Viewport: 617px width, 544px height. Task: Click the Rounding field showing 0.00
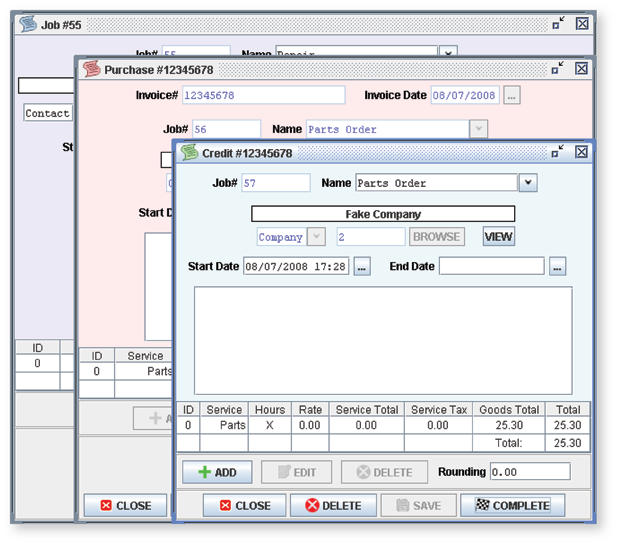[530, 472]
